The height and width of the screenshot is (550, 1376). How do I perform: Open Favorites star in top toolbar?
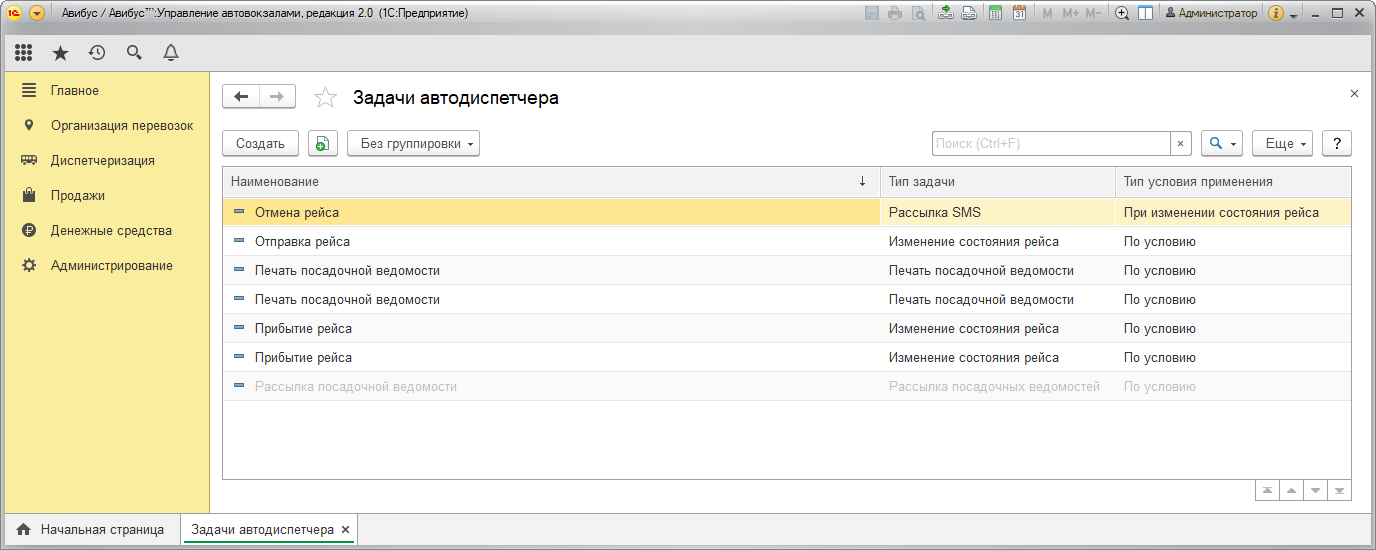point(61,53)
